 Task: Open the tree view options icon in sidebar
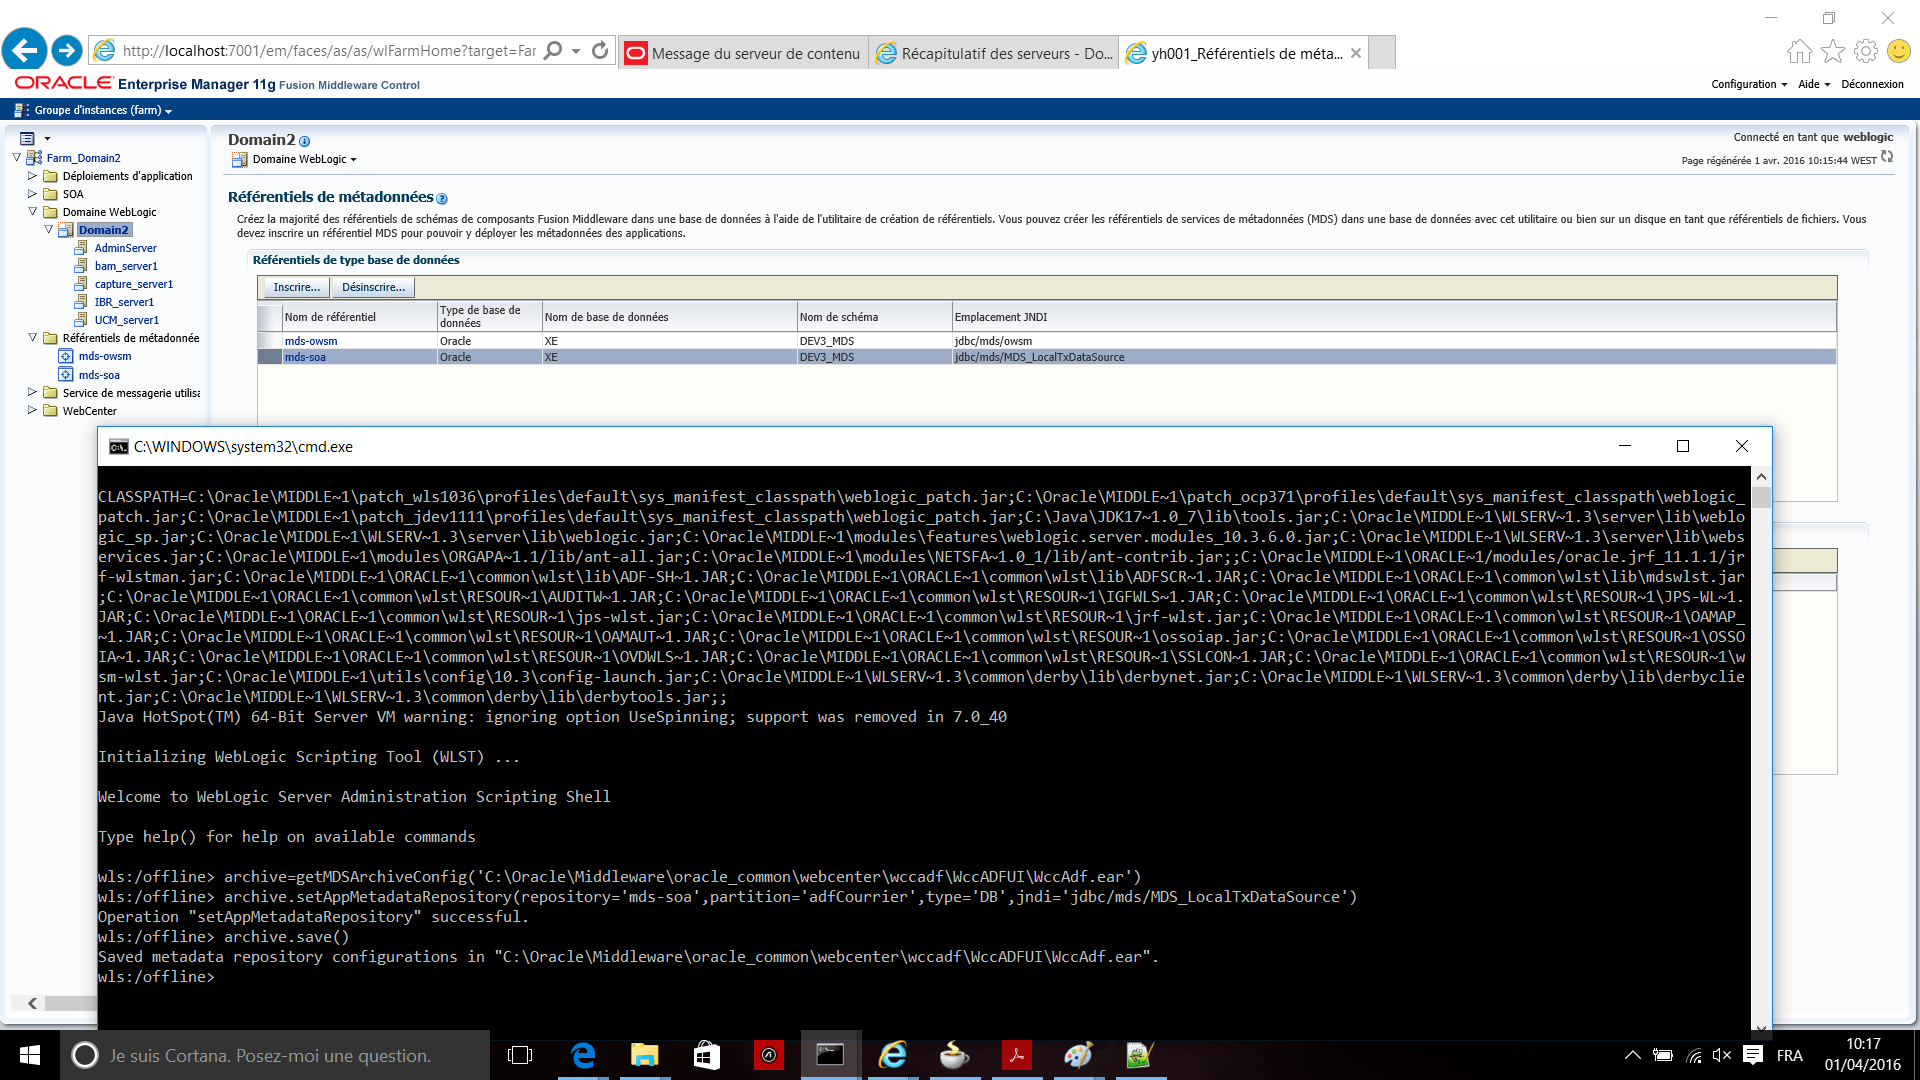[x=28, y=138]
